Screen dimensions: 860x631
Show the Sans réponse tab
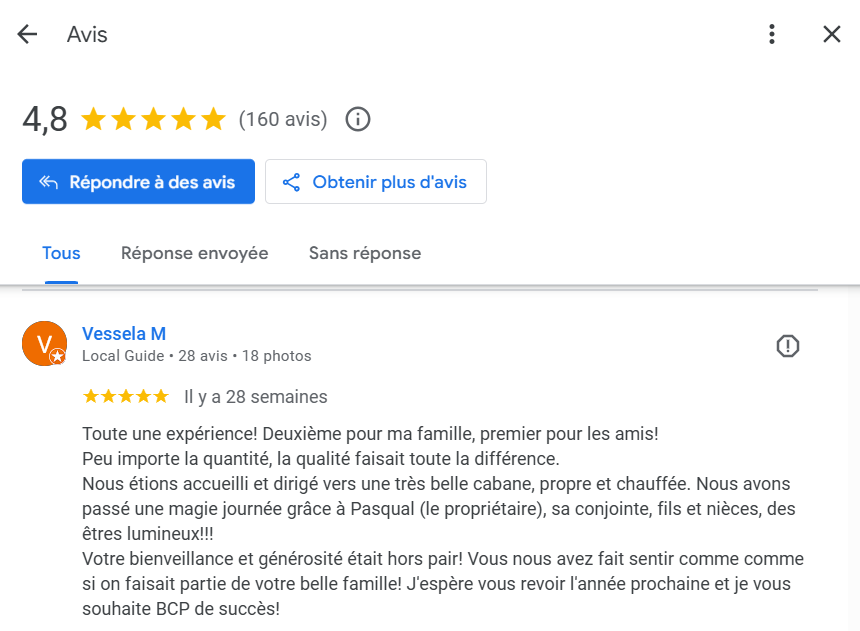point(365,253)
